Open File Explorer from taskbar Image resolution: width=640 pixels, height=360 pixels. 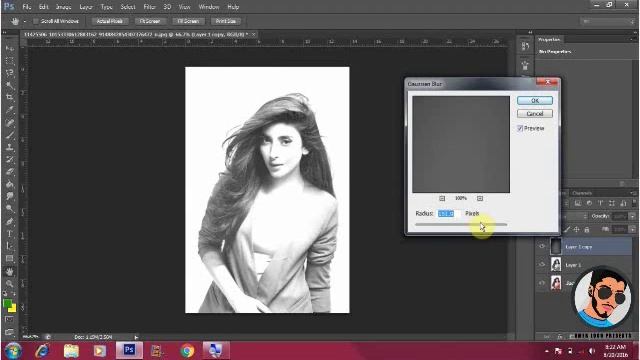[71, 351]
